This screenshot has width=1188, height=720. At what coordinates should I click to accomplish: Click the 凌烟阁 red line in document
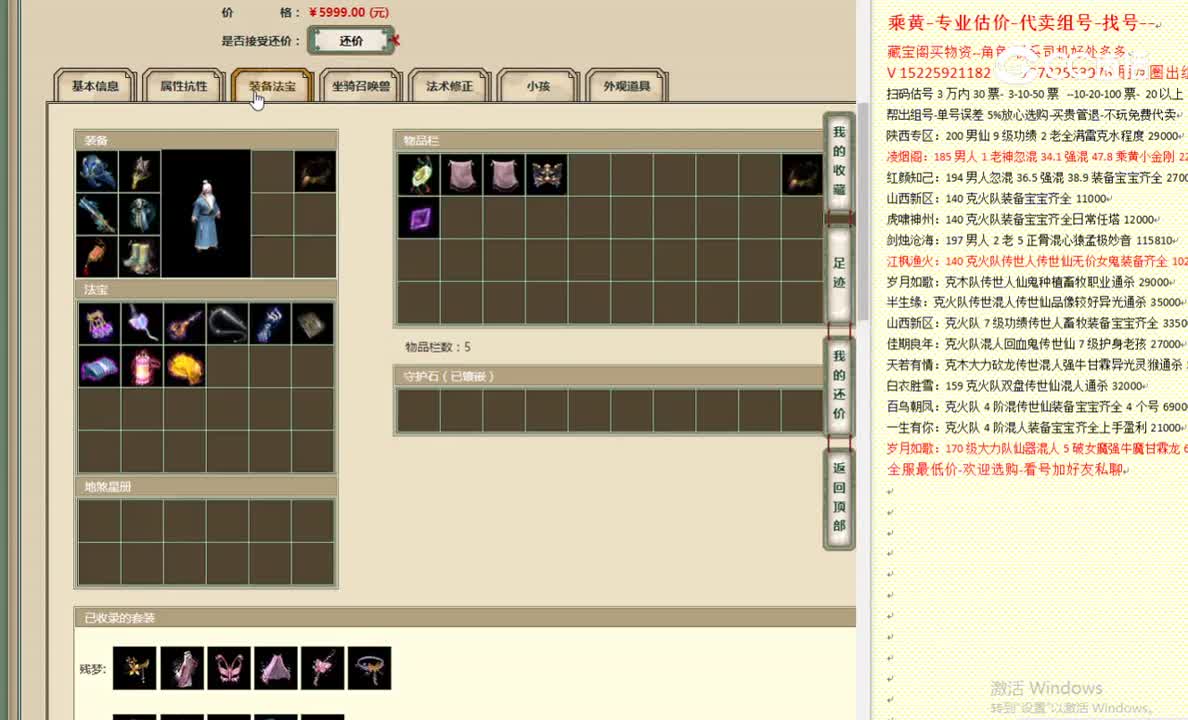(1037, 157)
